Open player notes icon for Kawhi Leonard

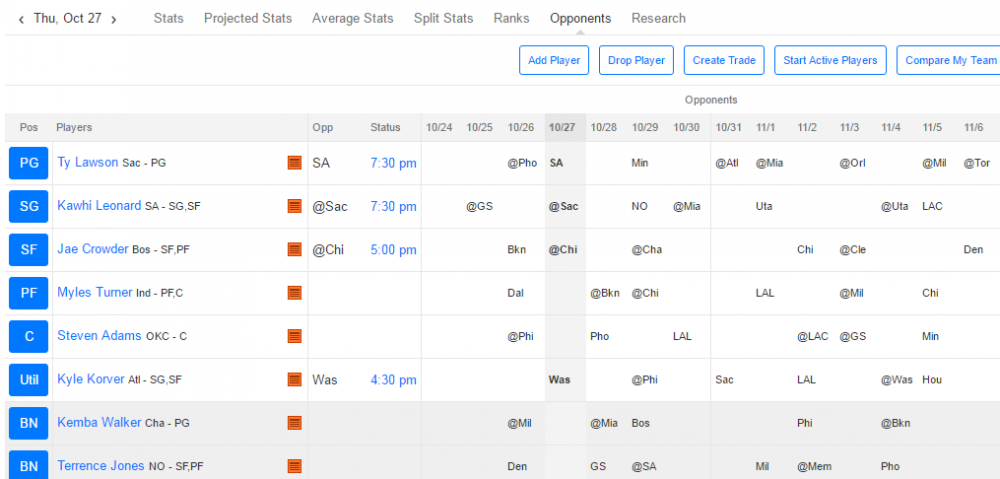point(294,206)
